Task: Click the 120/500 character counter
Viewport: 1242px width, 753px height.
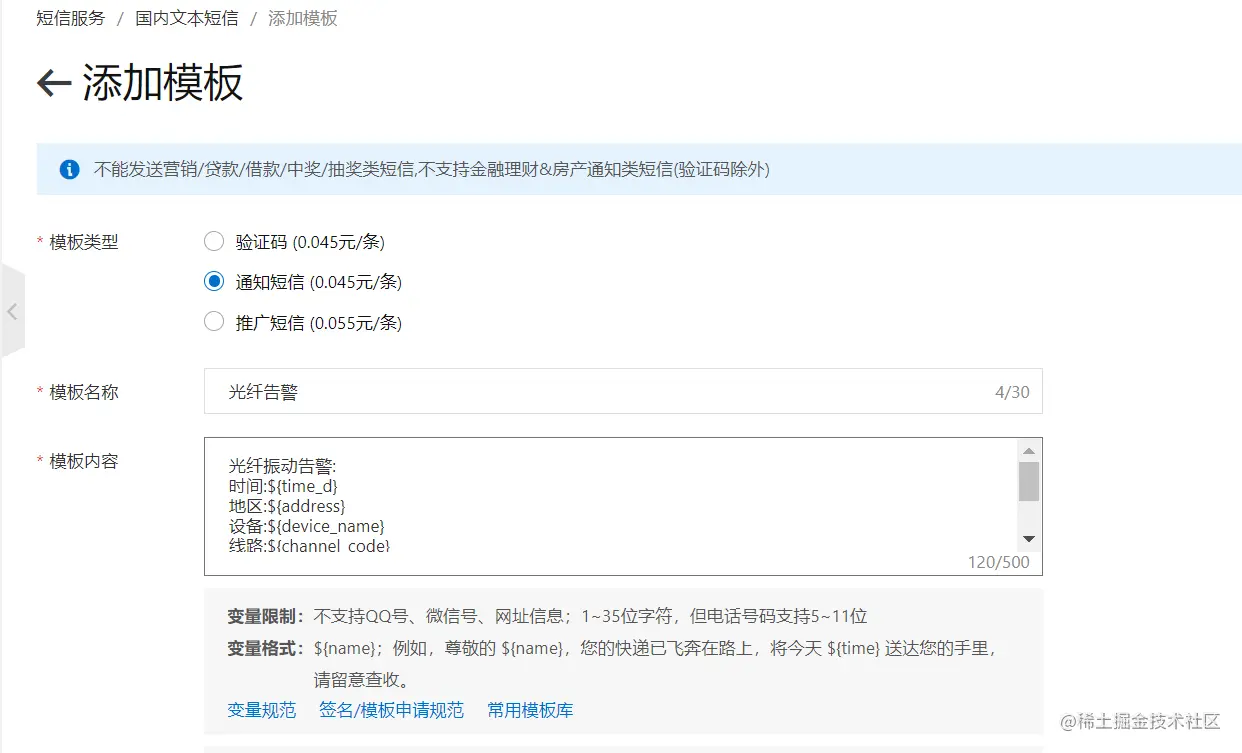Action: tap(998, 562)
